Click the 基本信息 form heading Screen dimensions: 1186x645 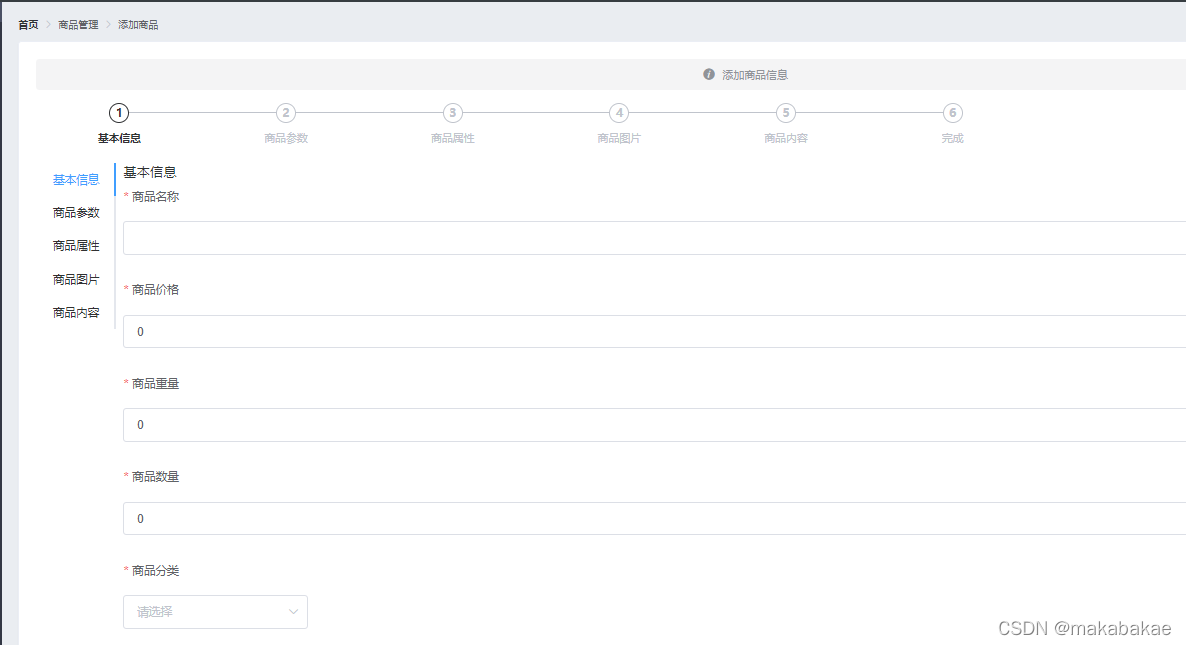(150, 172)
